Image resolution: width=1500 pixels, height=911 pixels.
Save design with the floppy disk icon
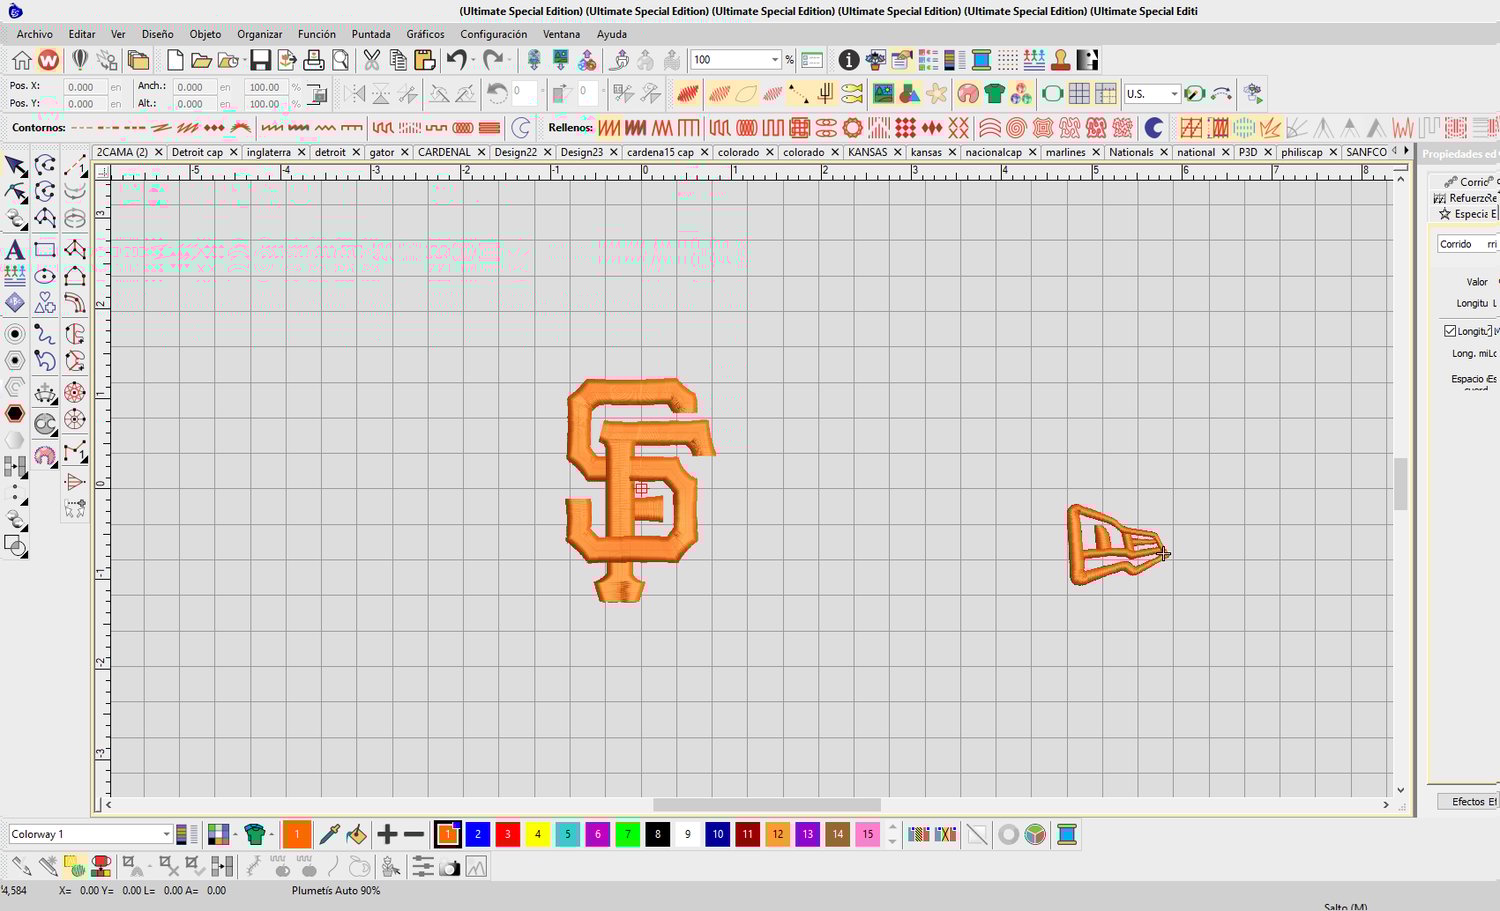coord(260,60)
